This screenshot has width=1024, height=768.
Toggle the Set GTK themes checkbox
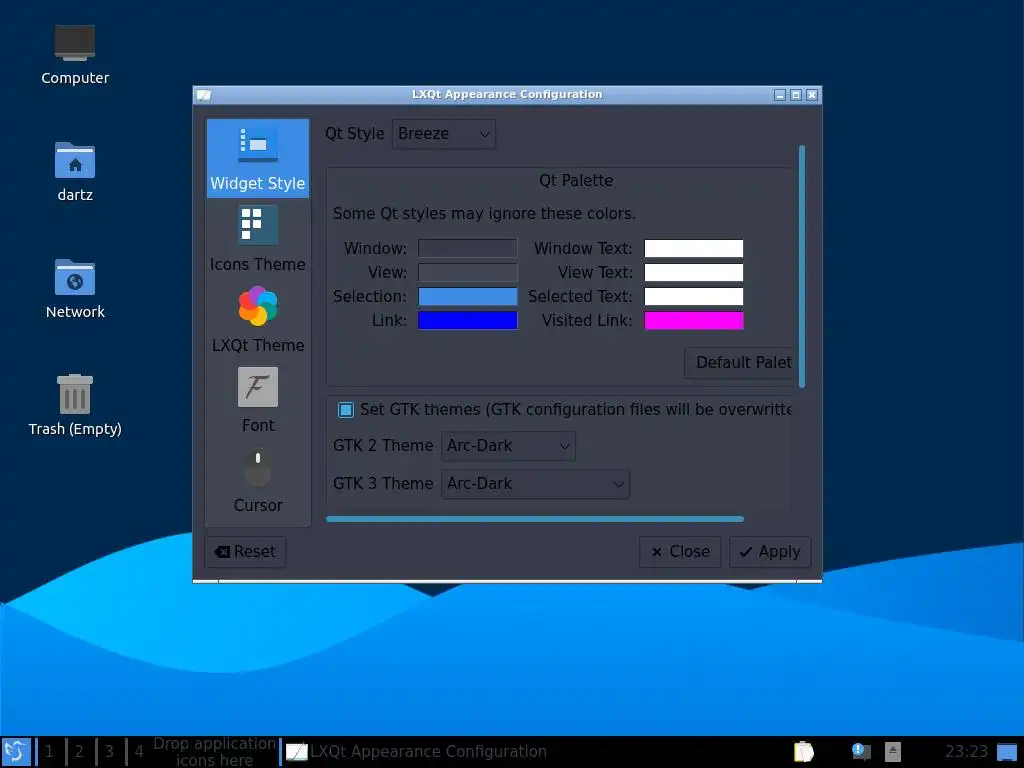click(x=345, y=409)
